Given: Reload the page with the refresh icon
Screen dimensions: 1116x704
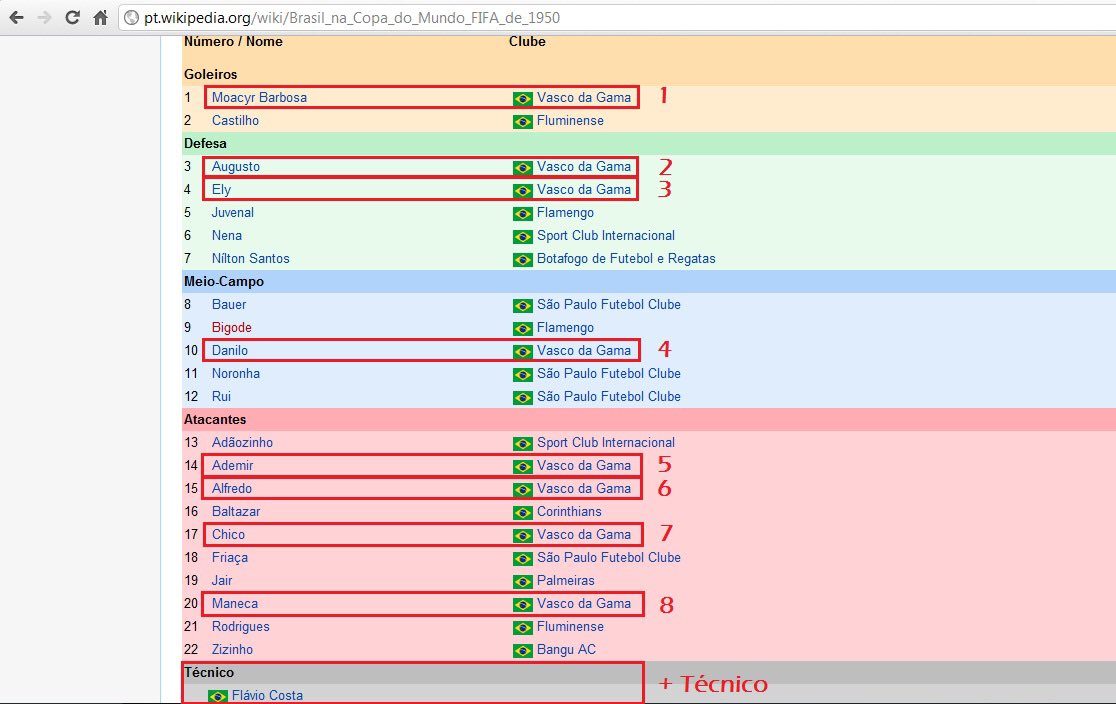Looking at the screenshot, I should (x=72, y=17).
